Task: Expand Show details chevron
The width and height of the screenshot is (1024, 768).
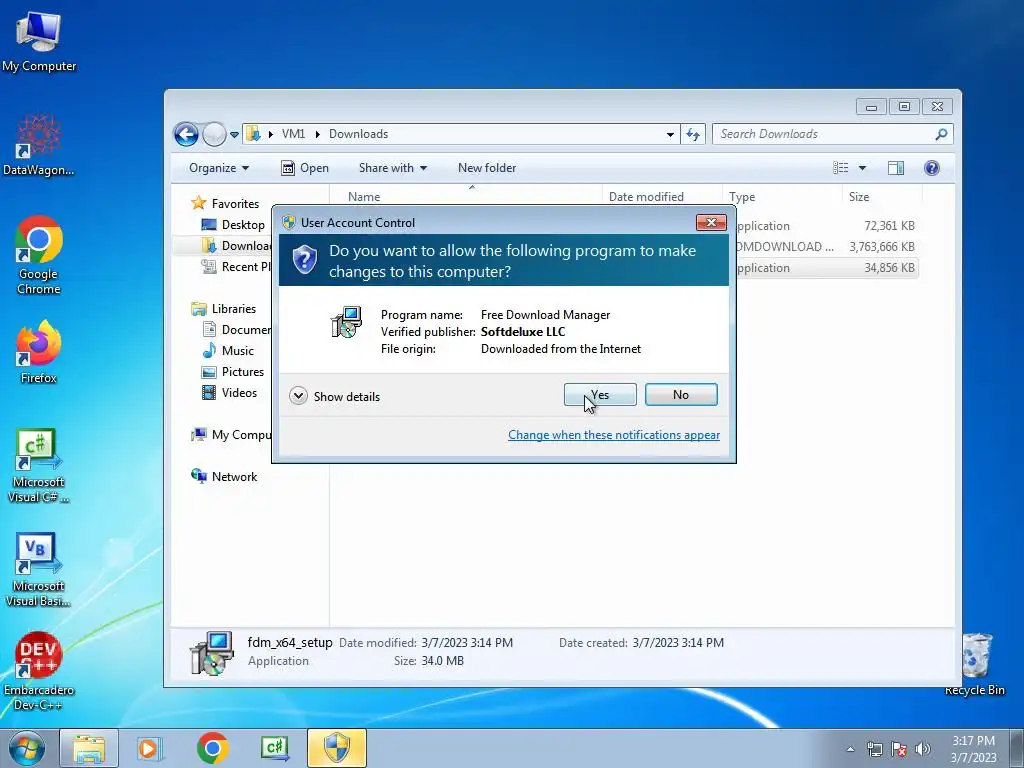Action: [298, 396]
